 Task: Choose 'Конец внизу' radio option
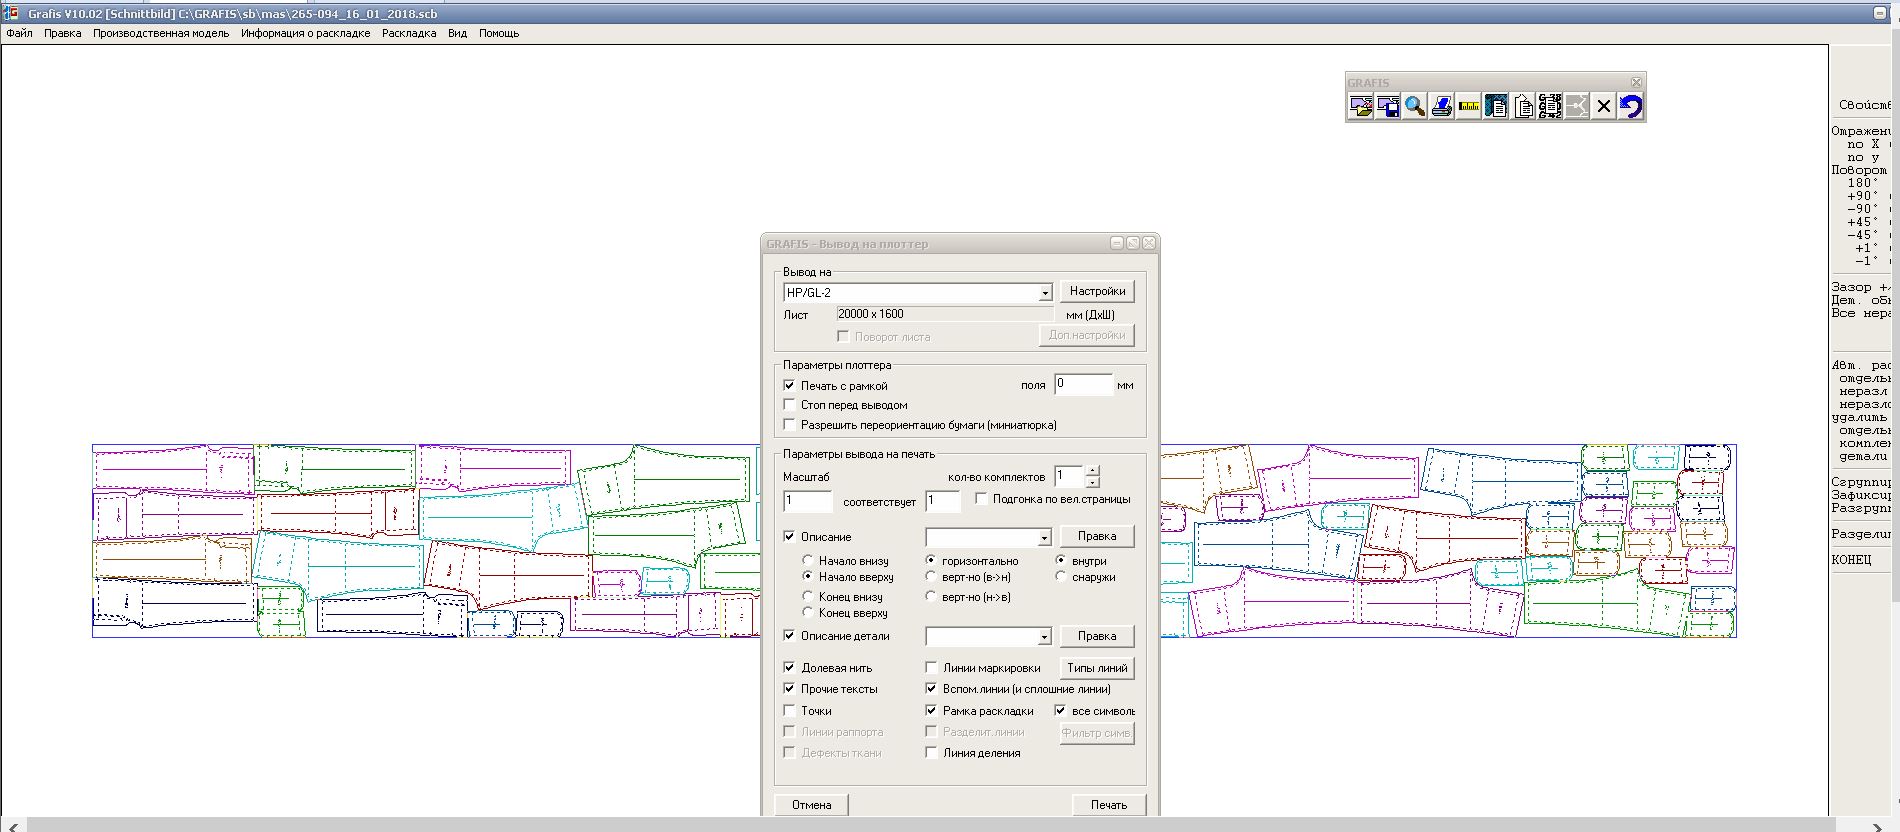pos(808,597)
